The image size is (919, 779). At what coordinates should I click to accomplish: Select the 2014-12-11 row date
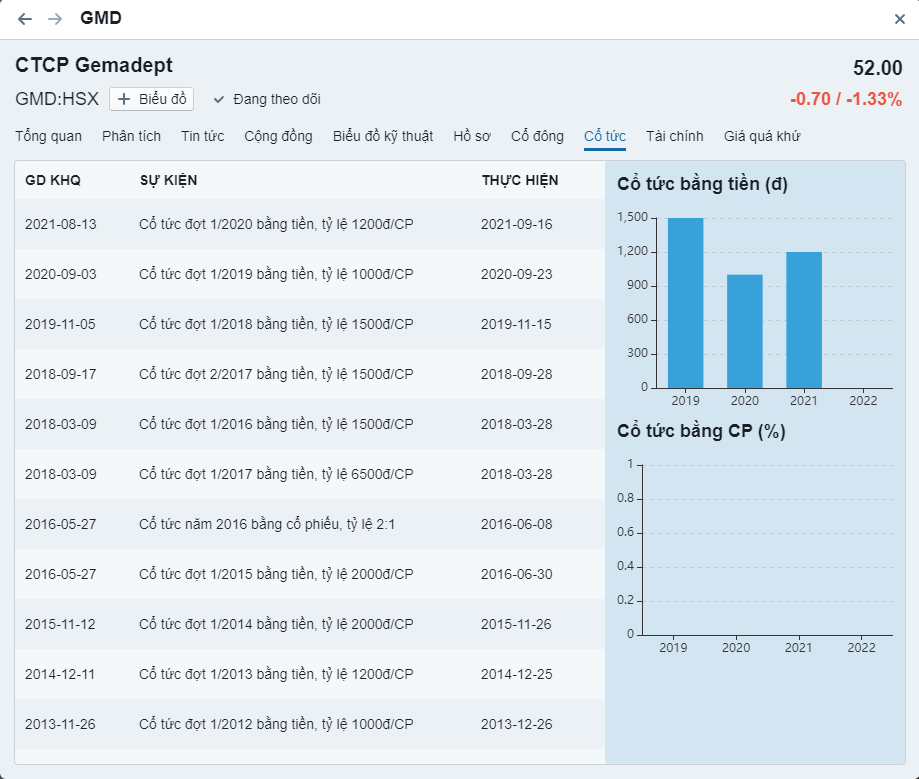click(x=60, y=674)
